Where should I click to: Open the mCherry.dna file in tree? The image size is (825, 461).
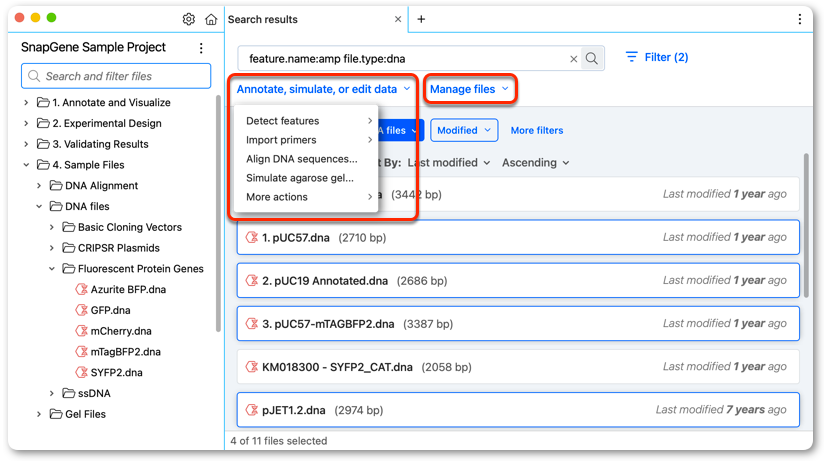click(x=121, y=331)
